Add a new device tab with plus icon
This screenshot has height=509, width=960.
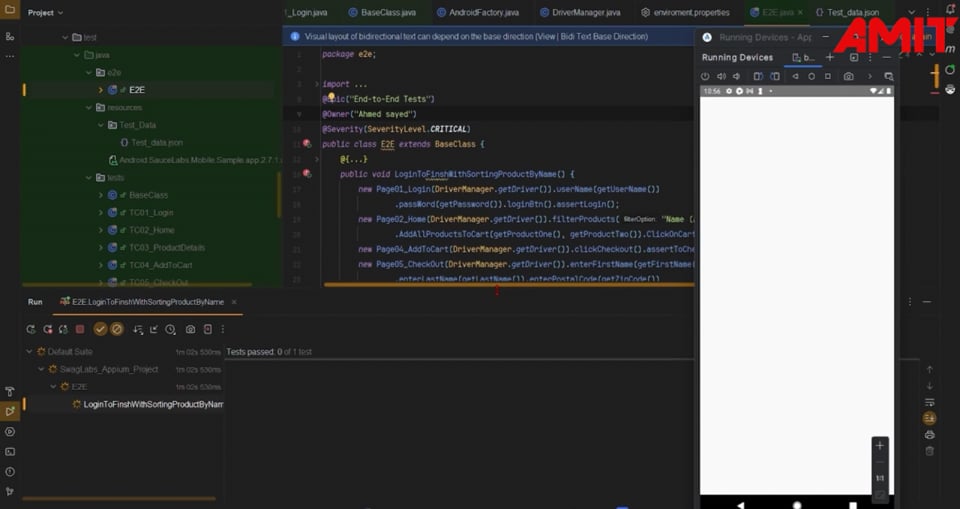tap(830, 58)
